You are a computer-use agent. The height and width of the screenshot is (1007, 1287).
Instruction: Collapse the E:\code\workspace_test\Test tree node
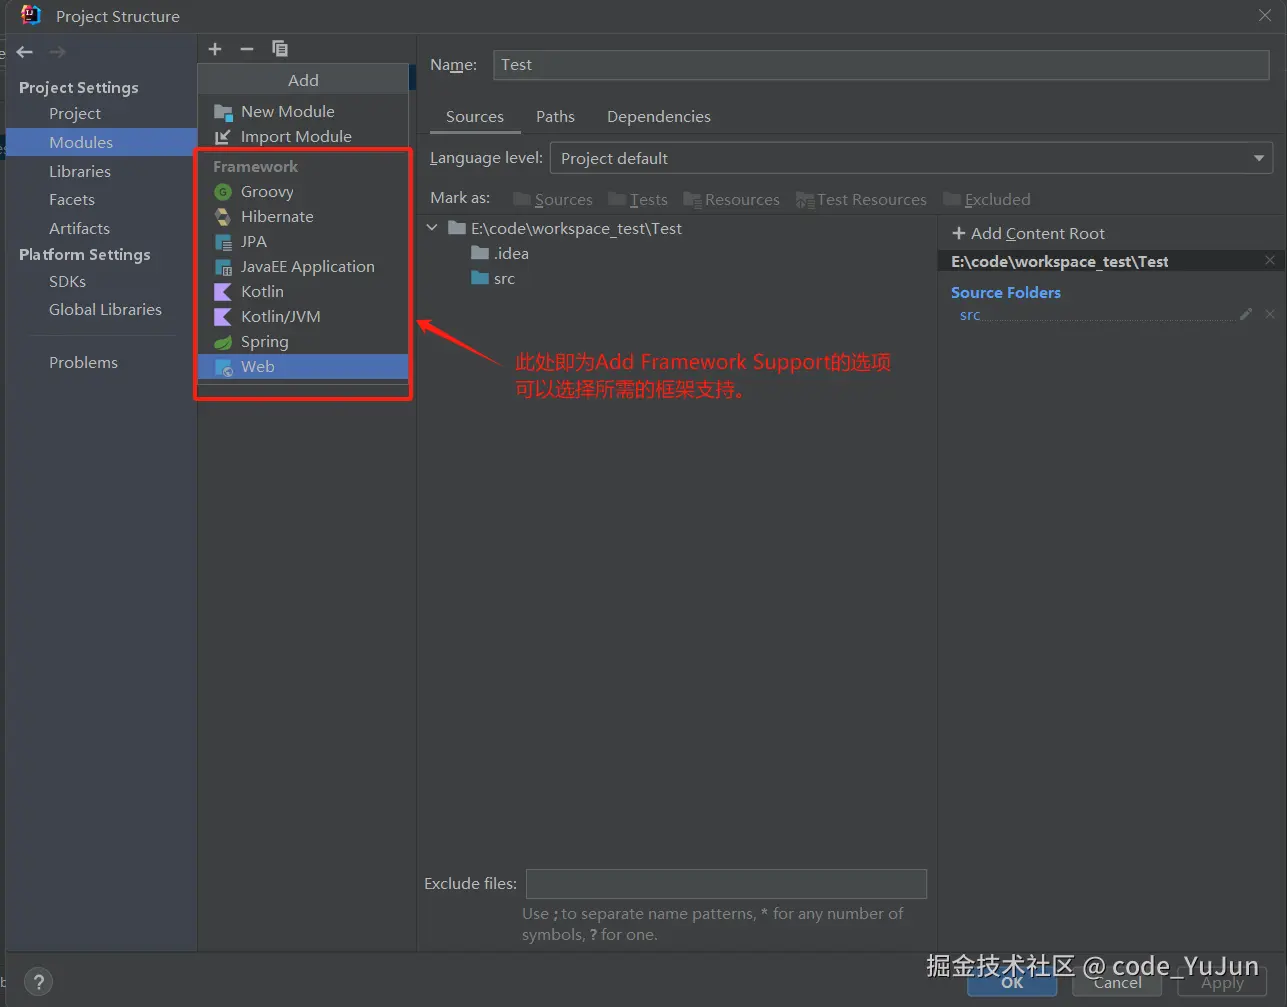click(432, 228)
